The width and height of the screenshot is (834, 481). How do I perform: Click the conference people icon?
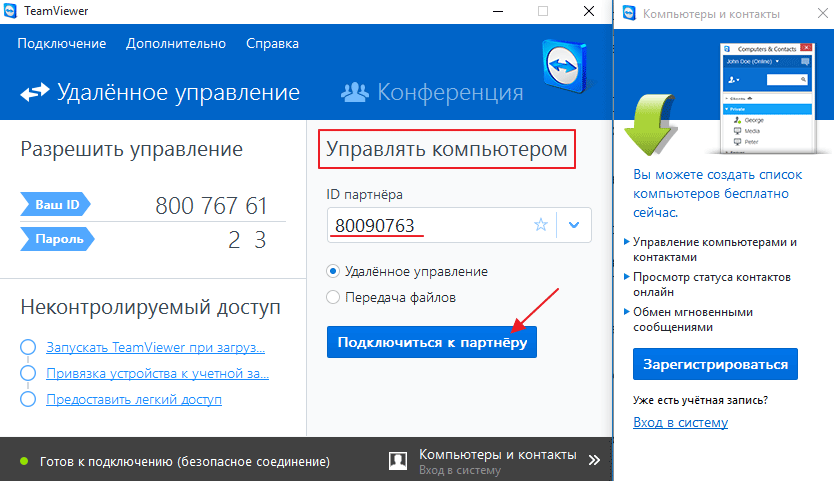click(x=355, y=93)
